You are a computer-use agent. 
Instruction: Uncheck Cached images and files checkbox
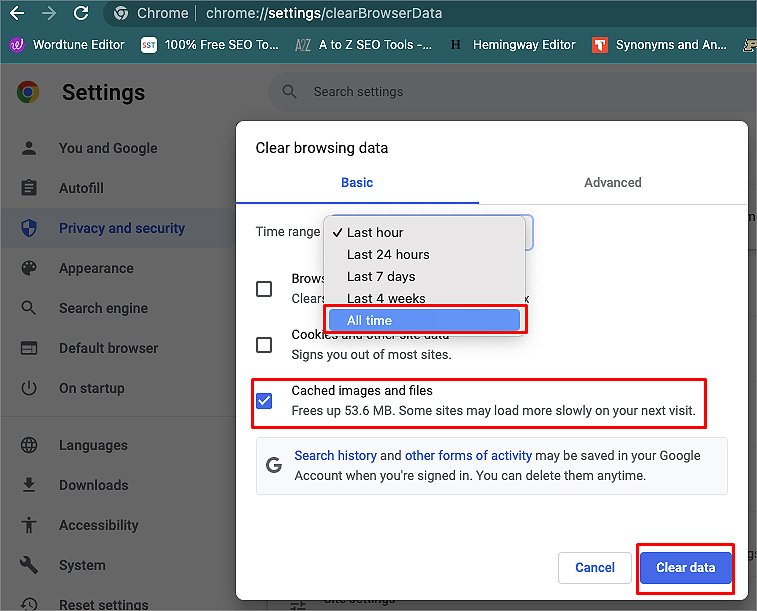264,401
